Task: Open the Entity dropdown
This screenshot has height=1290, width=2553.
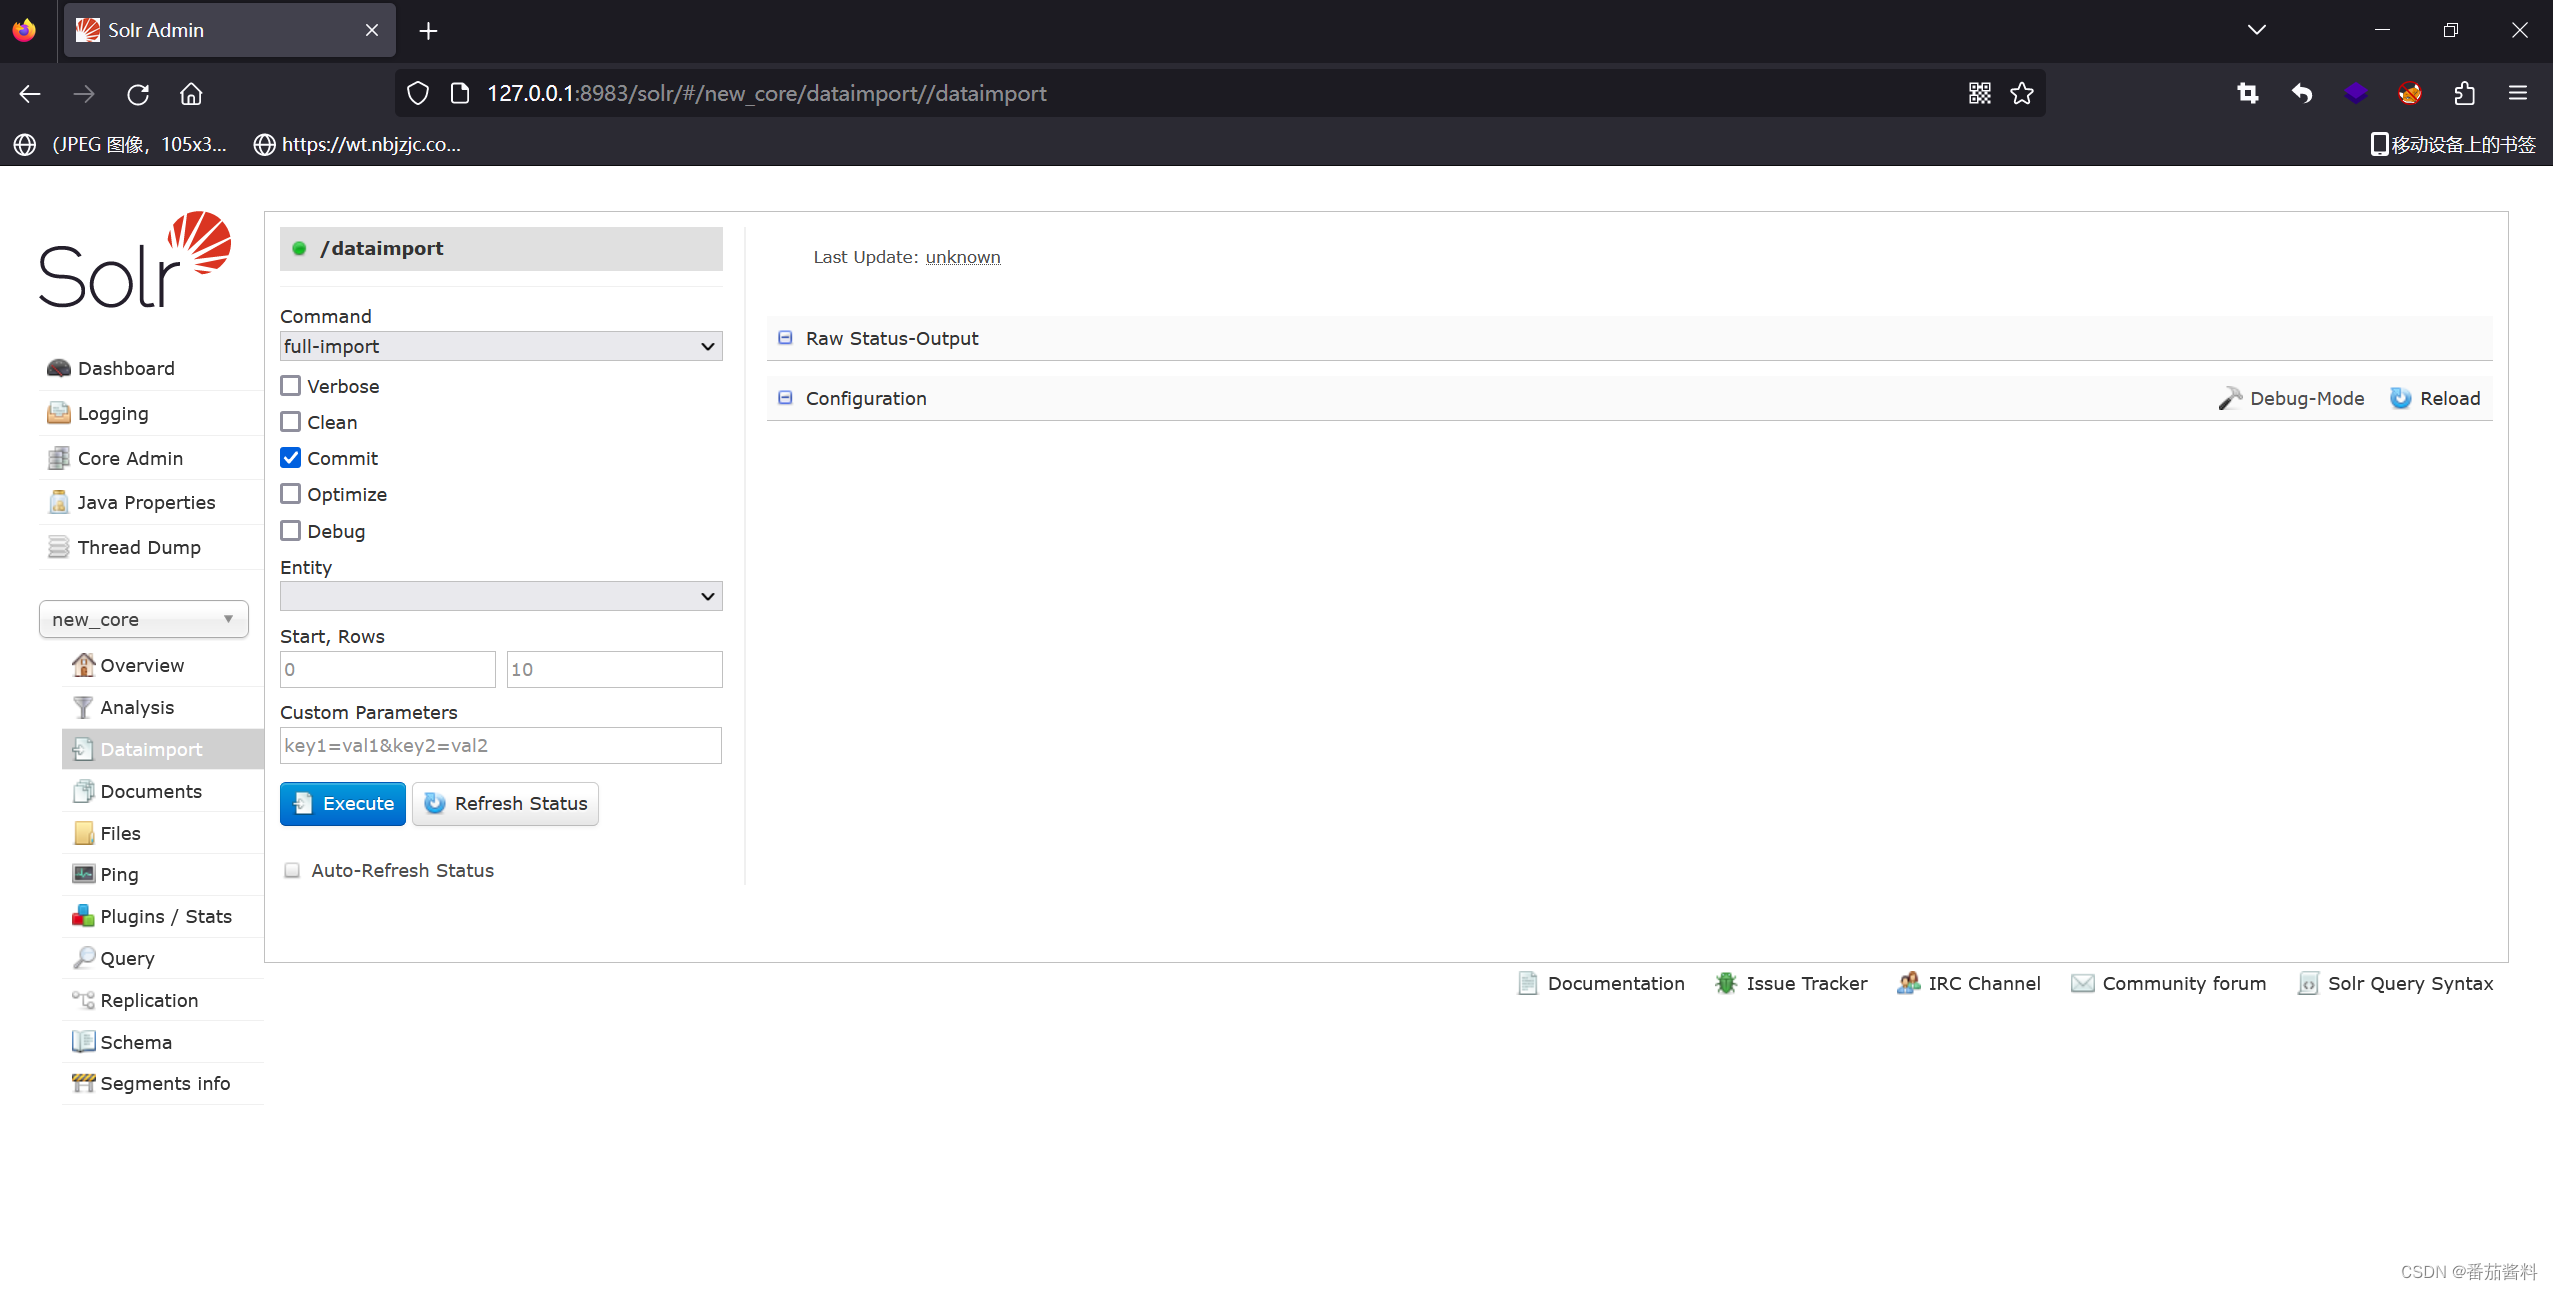Action: [x=500, y=596]
